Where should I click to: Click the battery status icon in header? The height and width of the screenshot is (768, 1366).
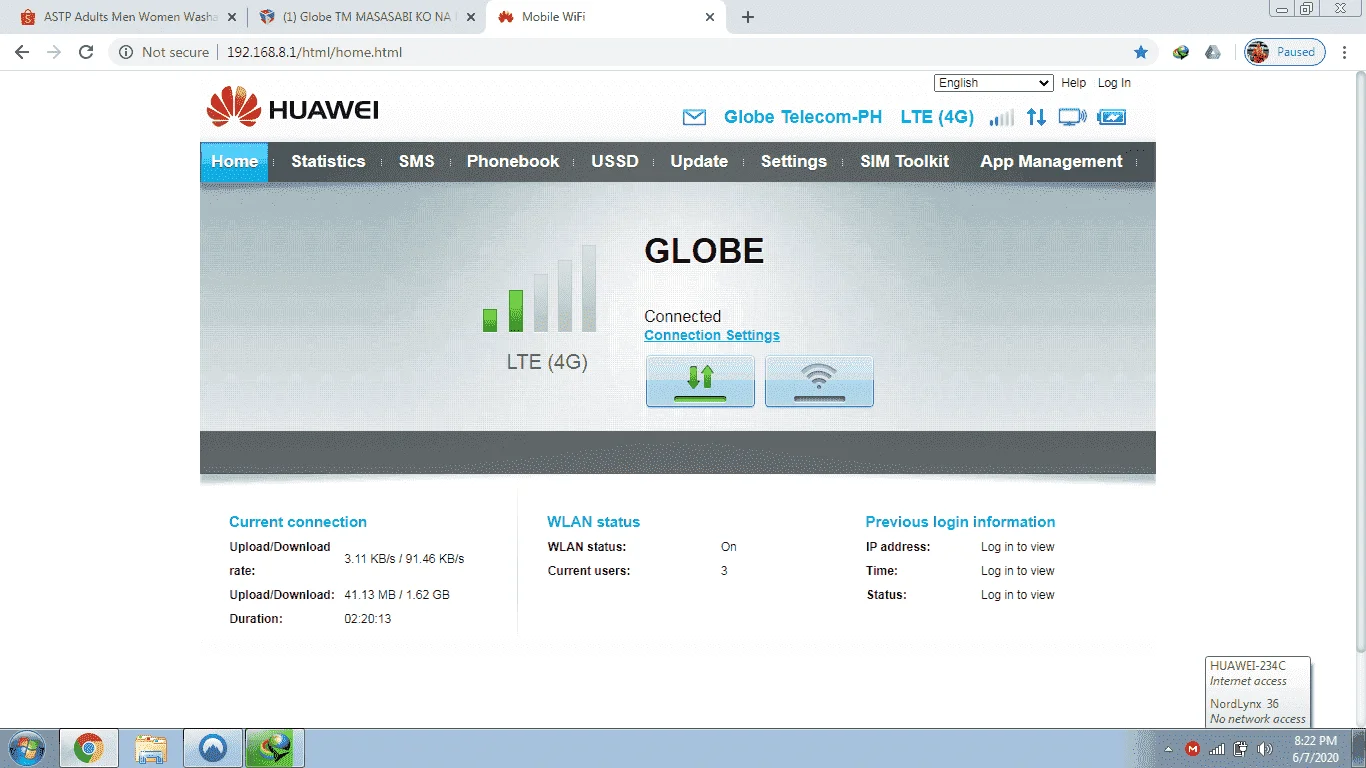click(1111, 117)
